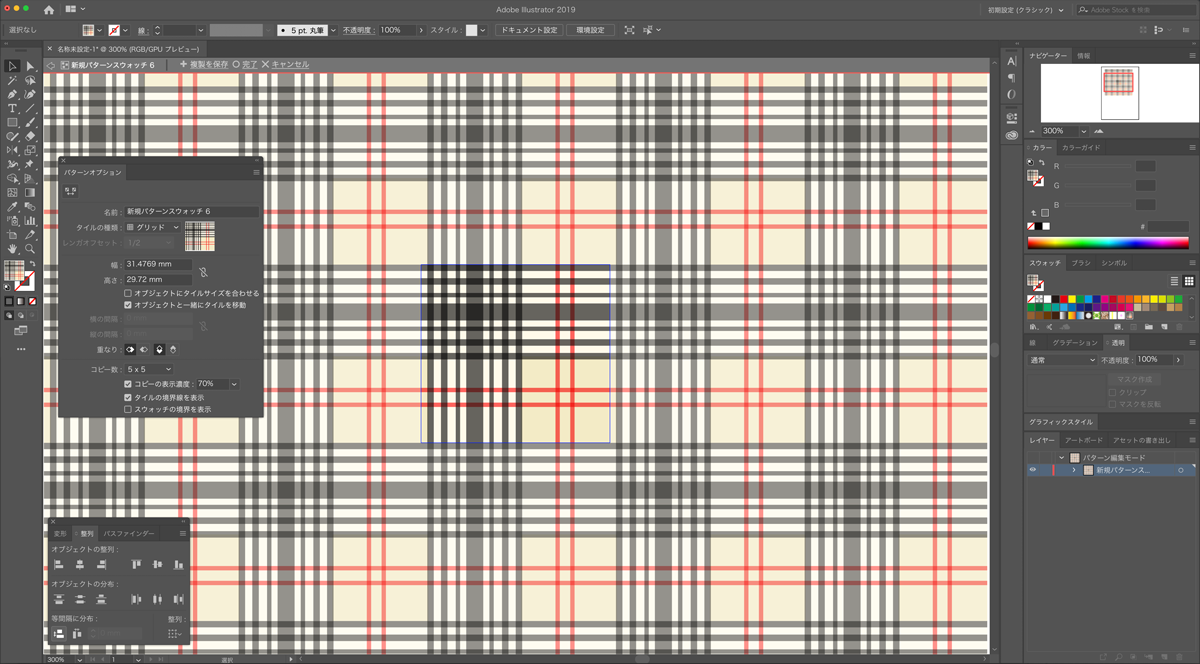Enable show swatch bounds checkbox
The image size is (1200, 664).
[128, 409]
